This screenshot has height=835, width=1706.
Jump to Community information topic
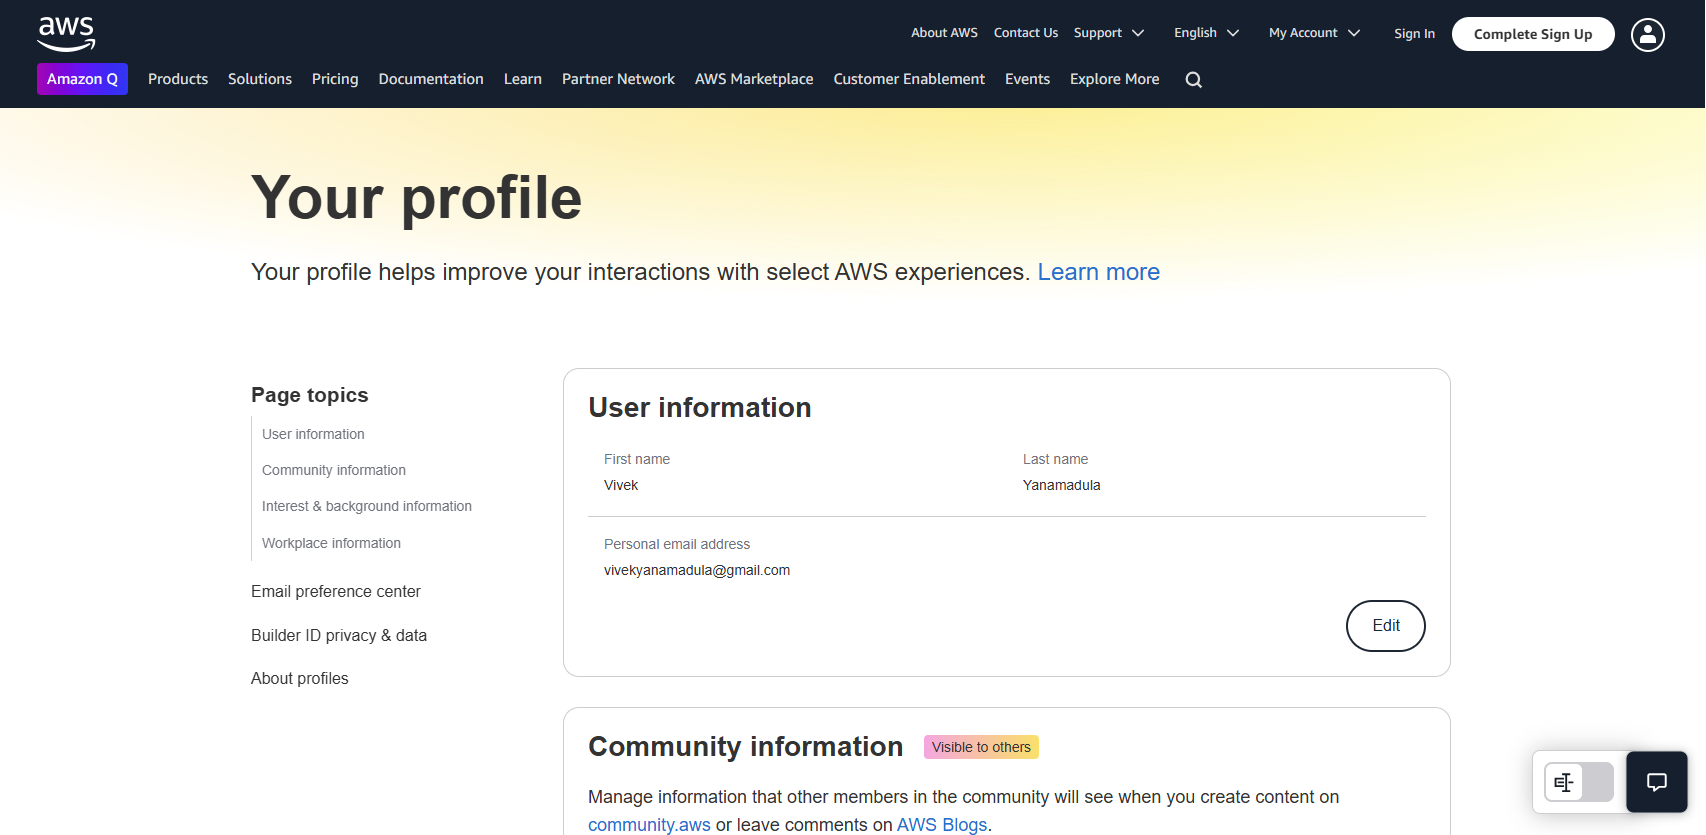point(334,470)
